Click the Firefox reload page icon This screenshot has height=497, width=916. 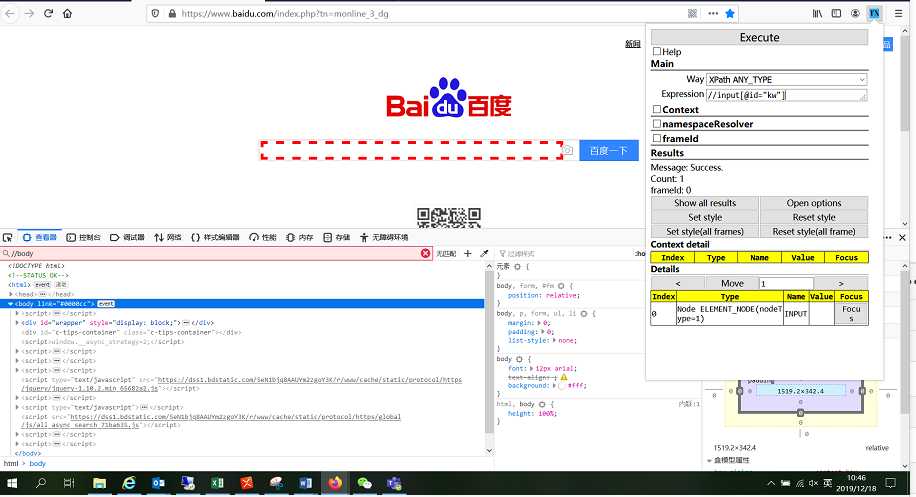pyautogui.click(x=48, y=13)
